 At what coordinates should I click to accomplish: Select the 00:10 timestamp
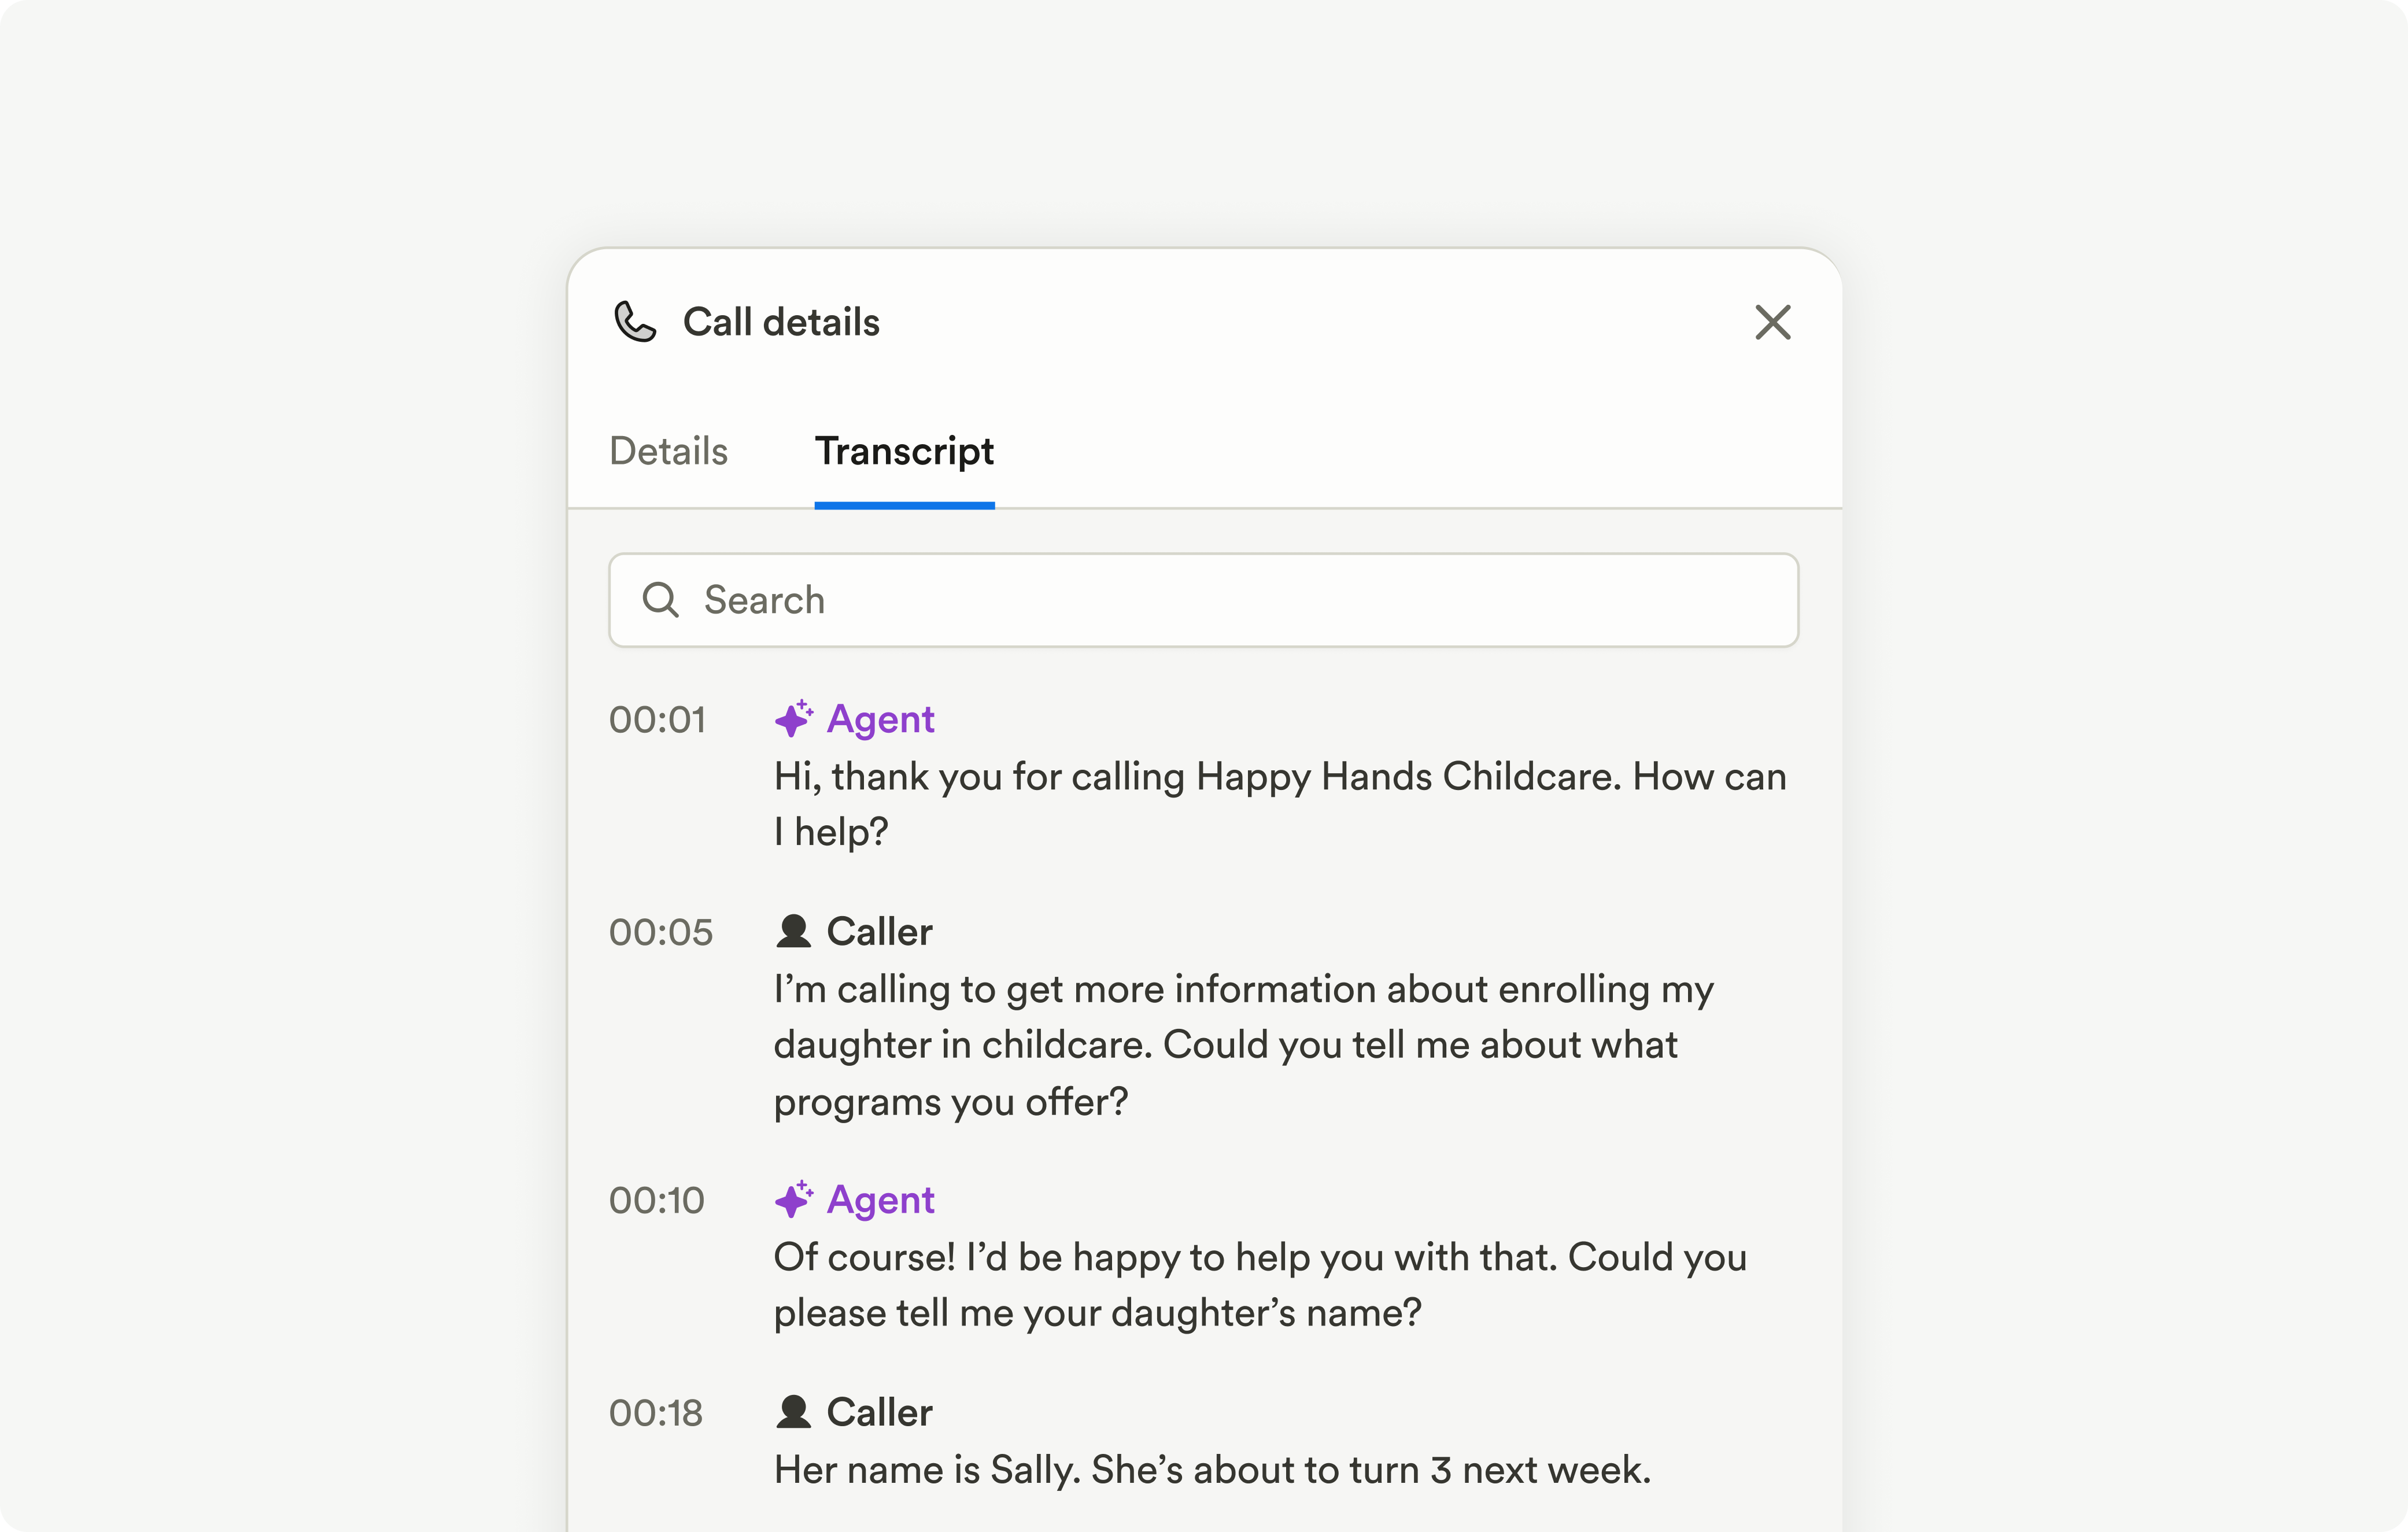tap(657, 1201)
